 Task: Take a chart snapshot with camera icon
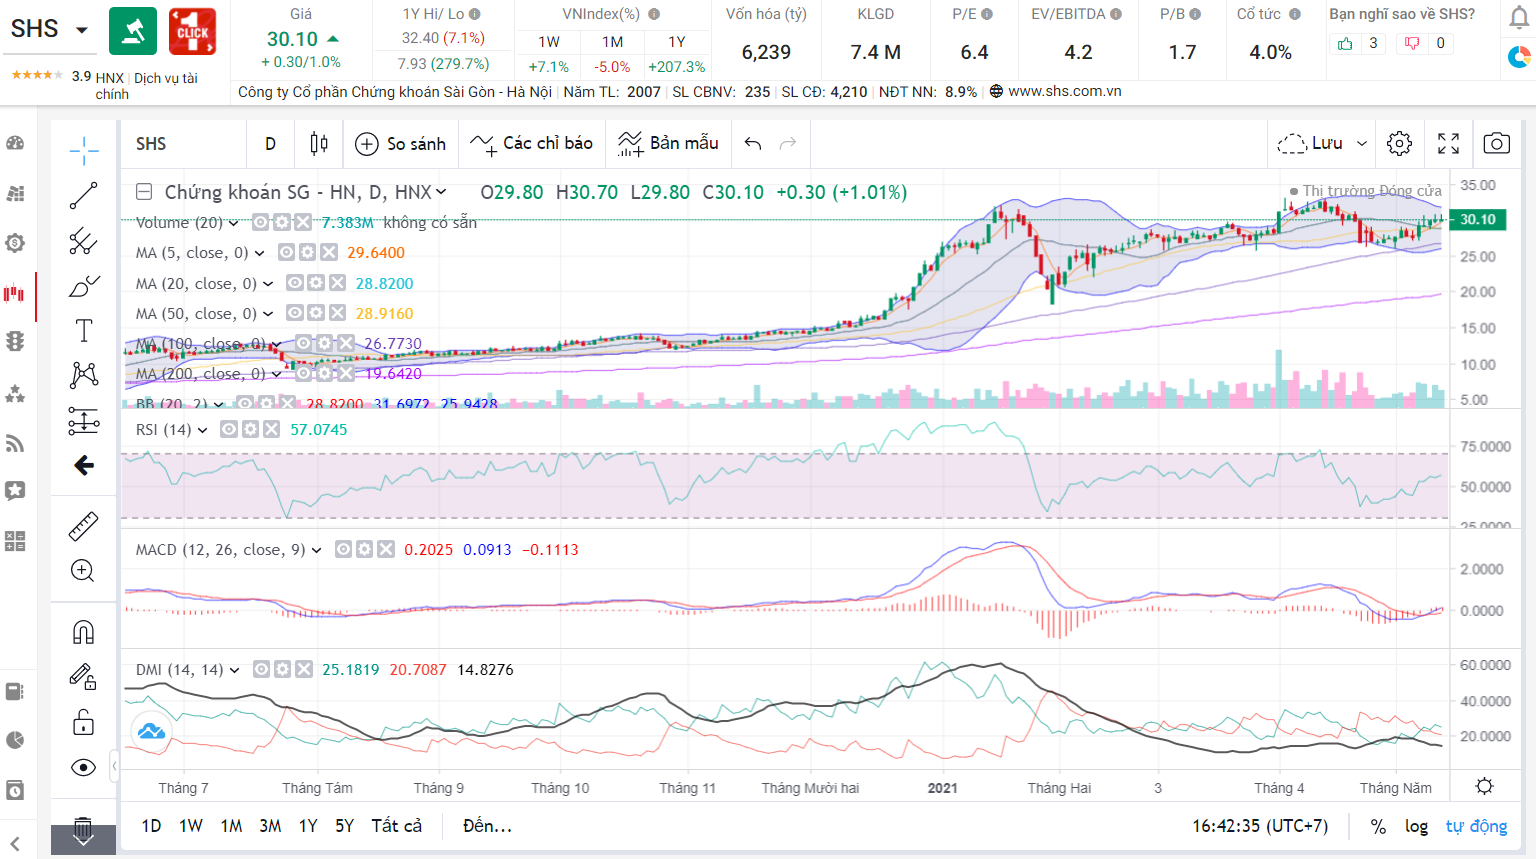point(1496,144)
